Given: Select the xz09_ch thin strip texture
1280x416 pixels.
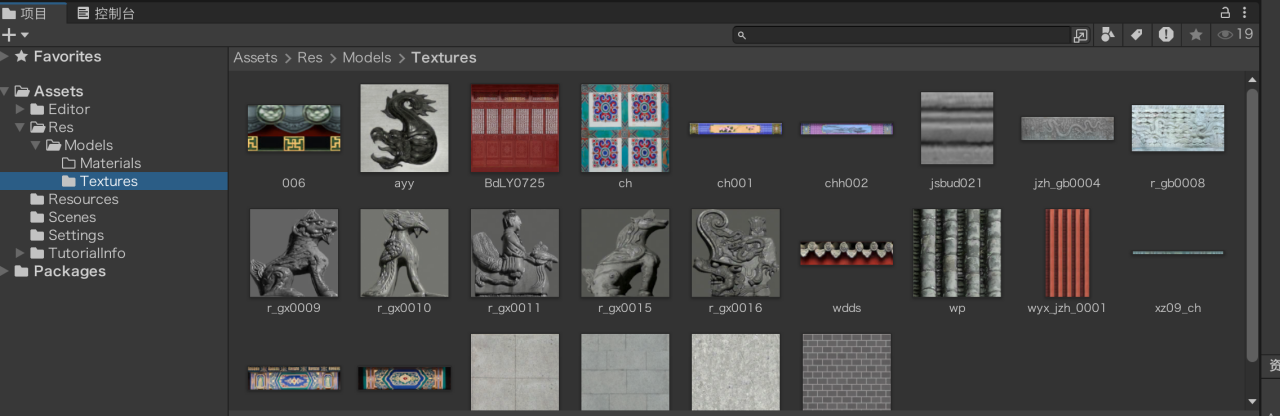Looking at the screenshot, I should pos(1178,253).
